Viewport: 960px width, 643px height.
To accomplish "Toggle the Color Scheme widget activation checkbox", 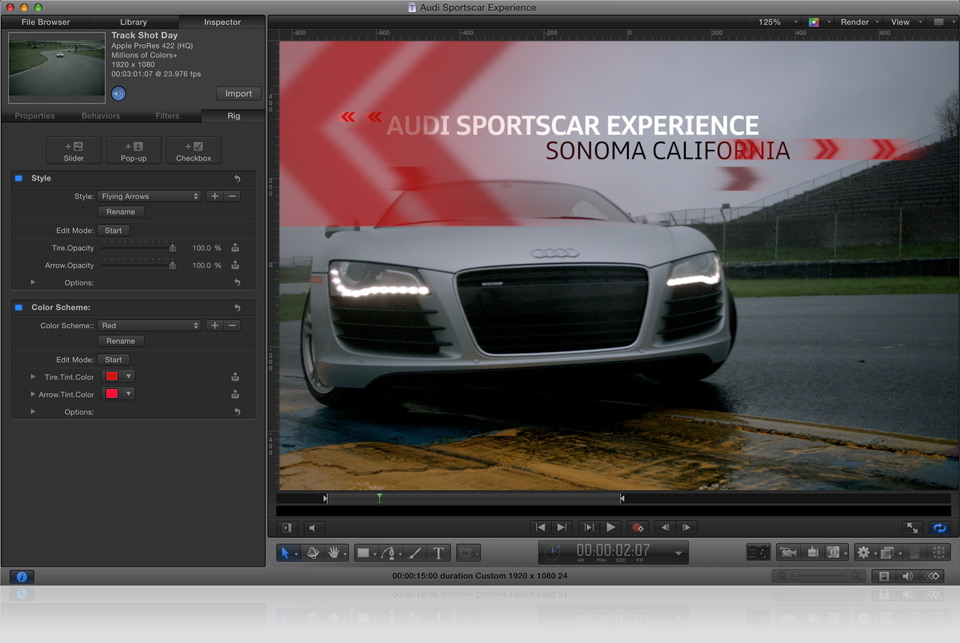I will coord(19,307).
